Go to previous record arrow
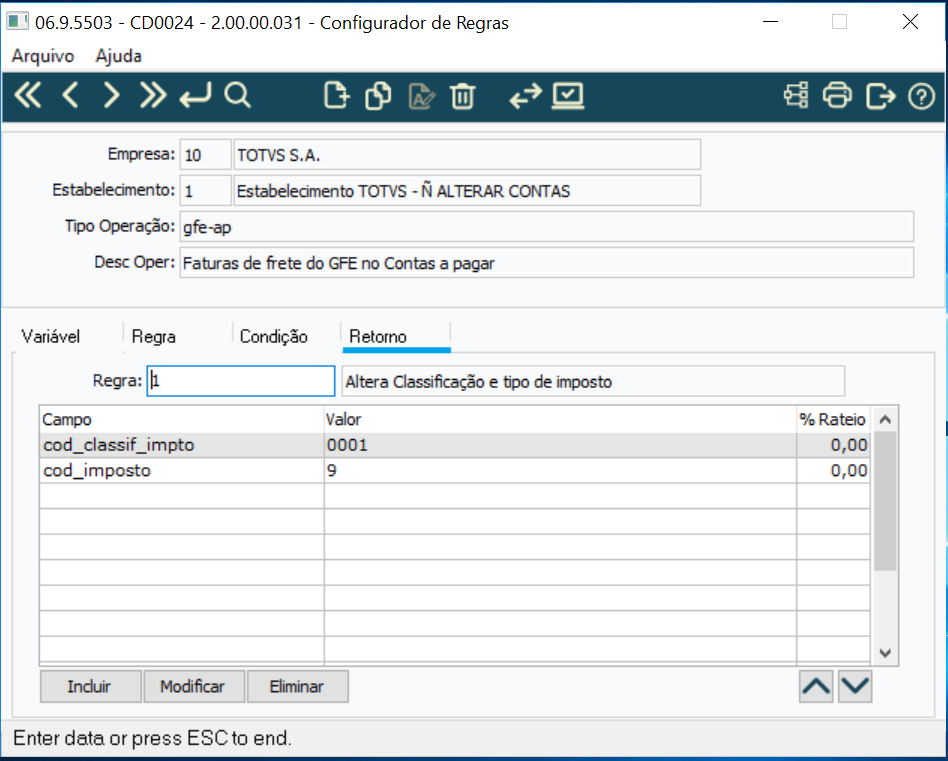 coord(70,96)
